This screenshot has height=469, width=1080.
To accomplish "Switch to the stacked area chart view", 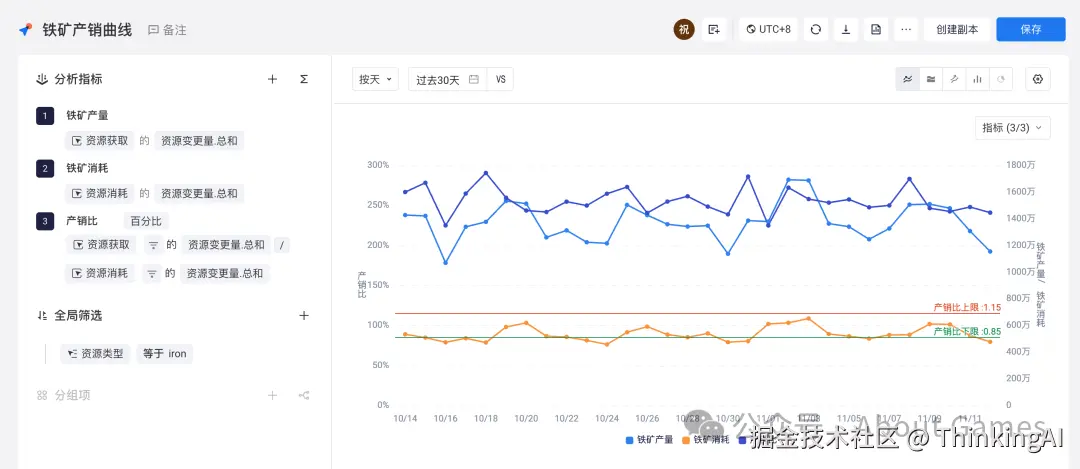I will coord(931,79).
